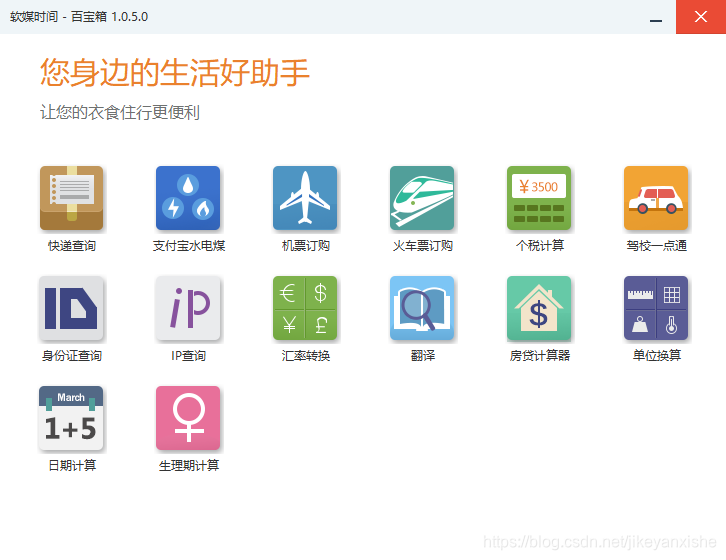Click the 快递查询 text label

[x=72, y=245]
